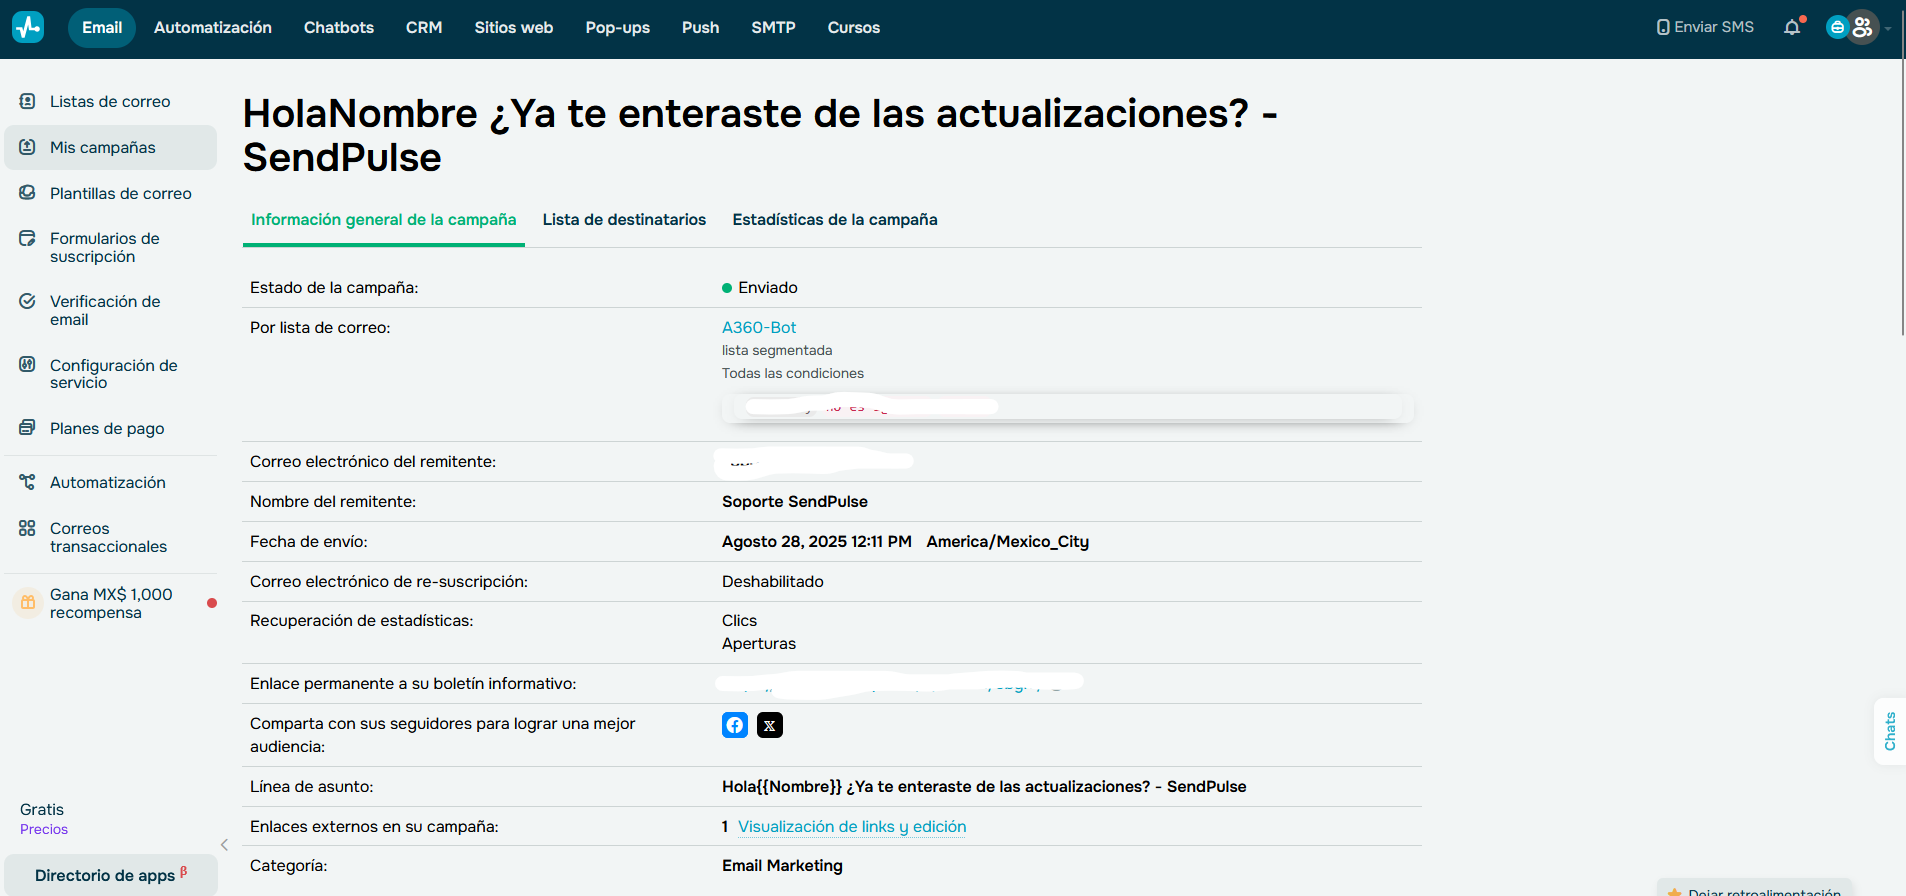Screen dimensions: 1906x896
Task: Click the SendPulse logo icon
Action: [28, 27]
